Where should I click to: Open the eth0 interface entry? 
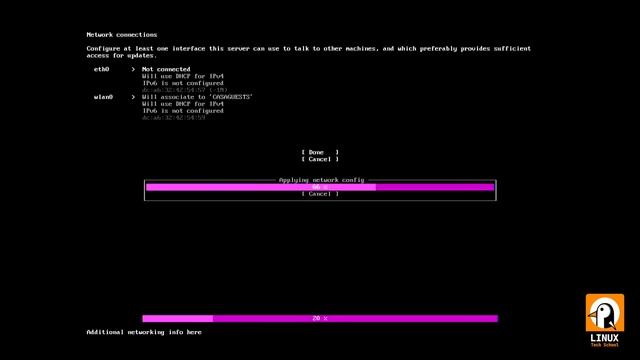click(x=102, y=69)
